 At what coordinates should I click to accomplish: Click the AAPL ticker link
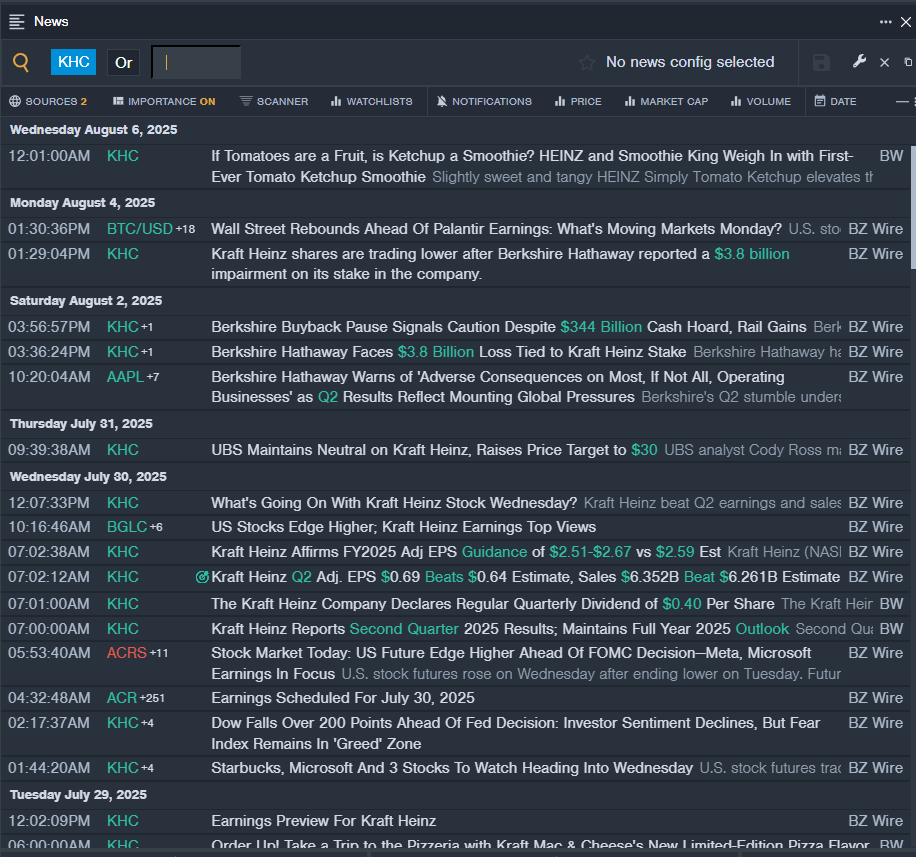pyautogui.click(x=125, y=377)
